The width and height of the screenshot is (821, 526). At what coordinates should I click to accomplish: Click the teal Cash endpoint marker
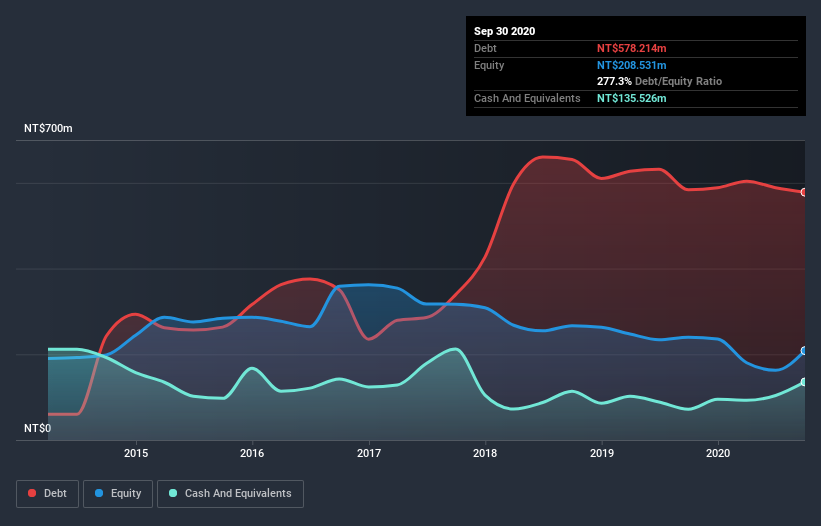(804, 382)
